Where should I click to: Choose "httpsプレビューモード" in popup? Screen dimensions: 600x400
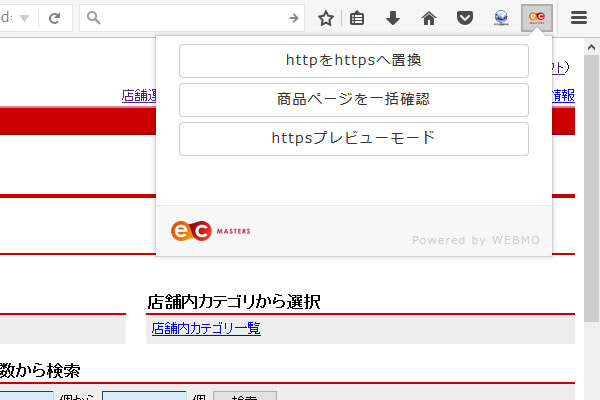353,139
